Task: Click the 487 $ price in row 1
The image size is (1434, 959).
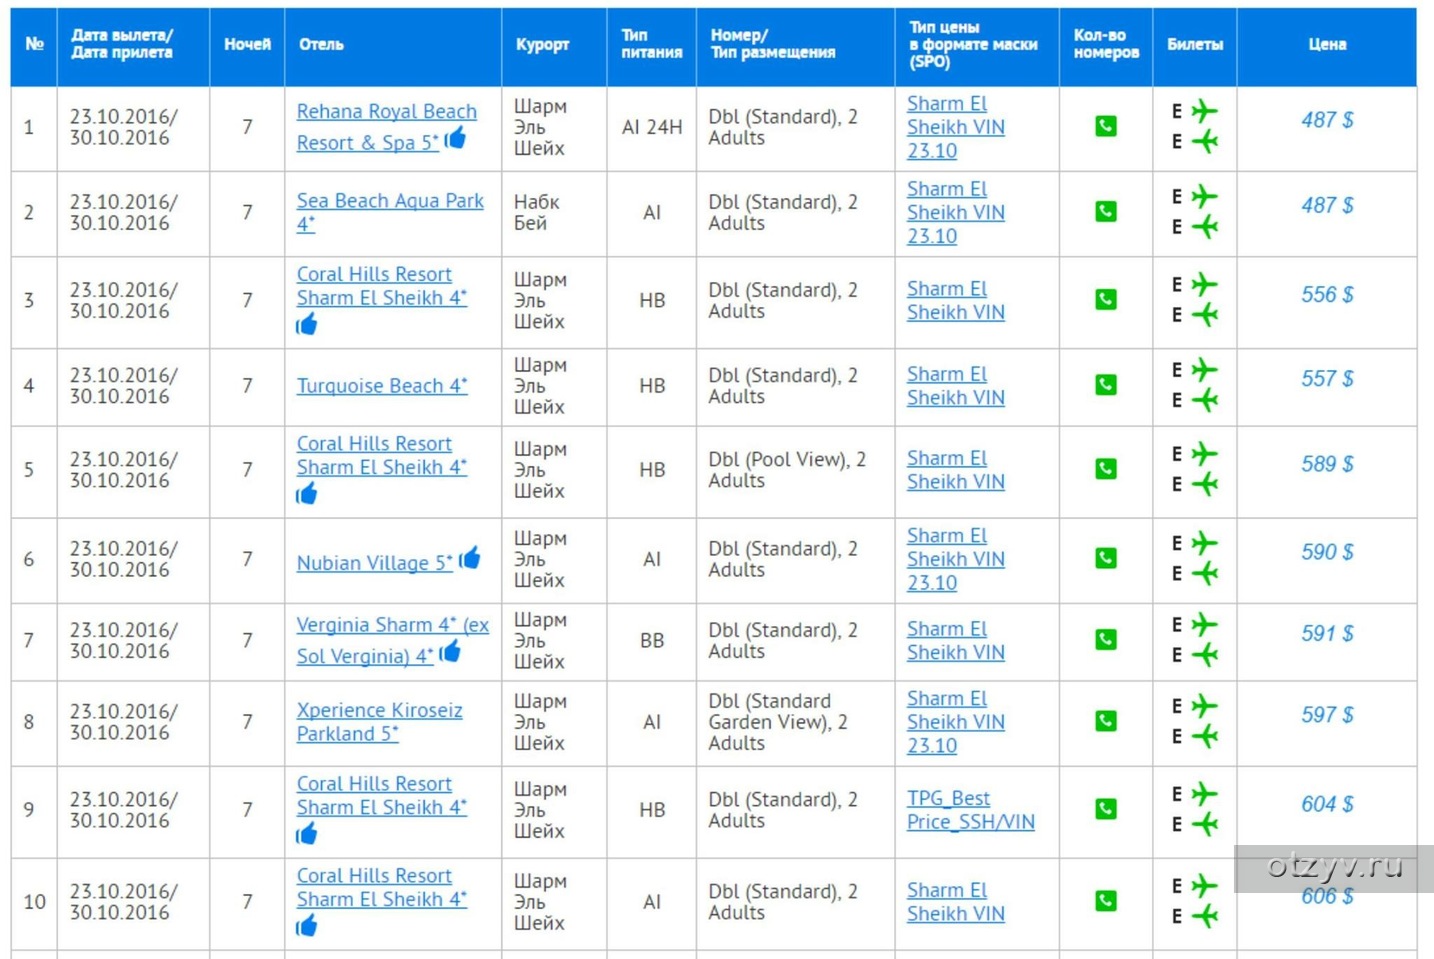Action: coord(1327,120)
